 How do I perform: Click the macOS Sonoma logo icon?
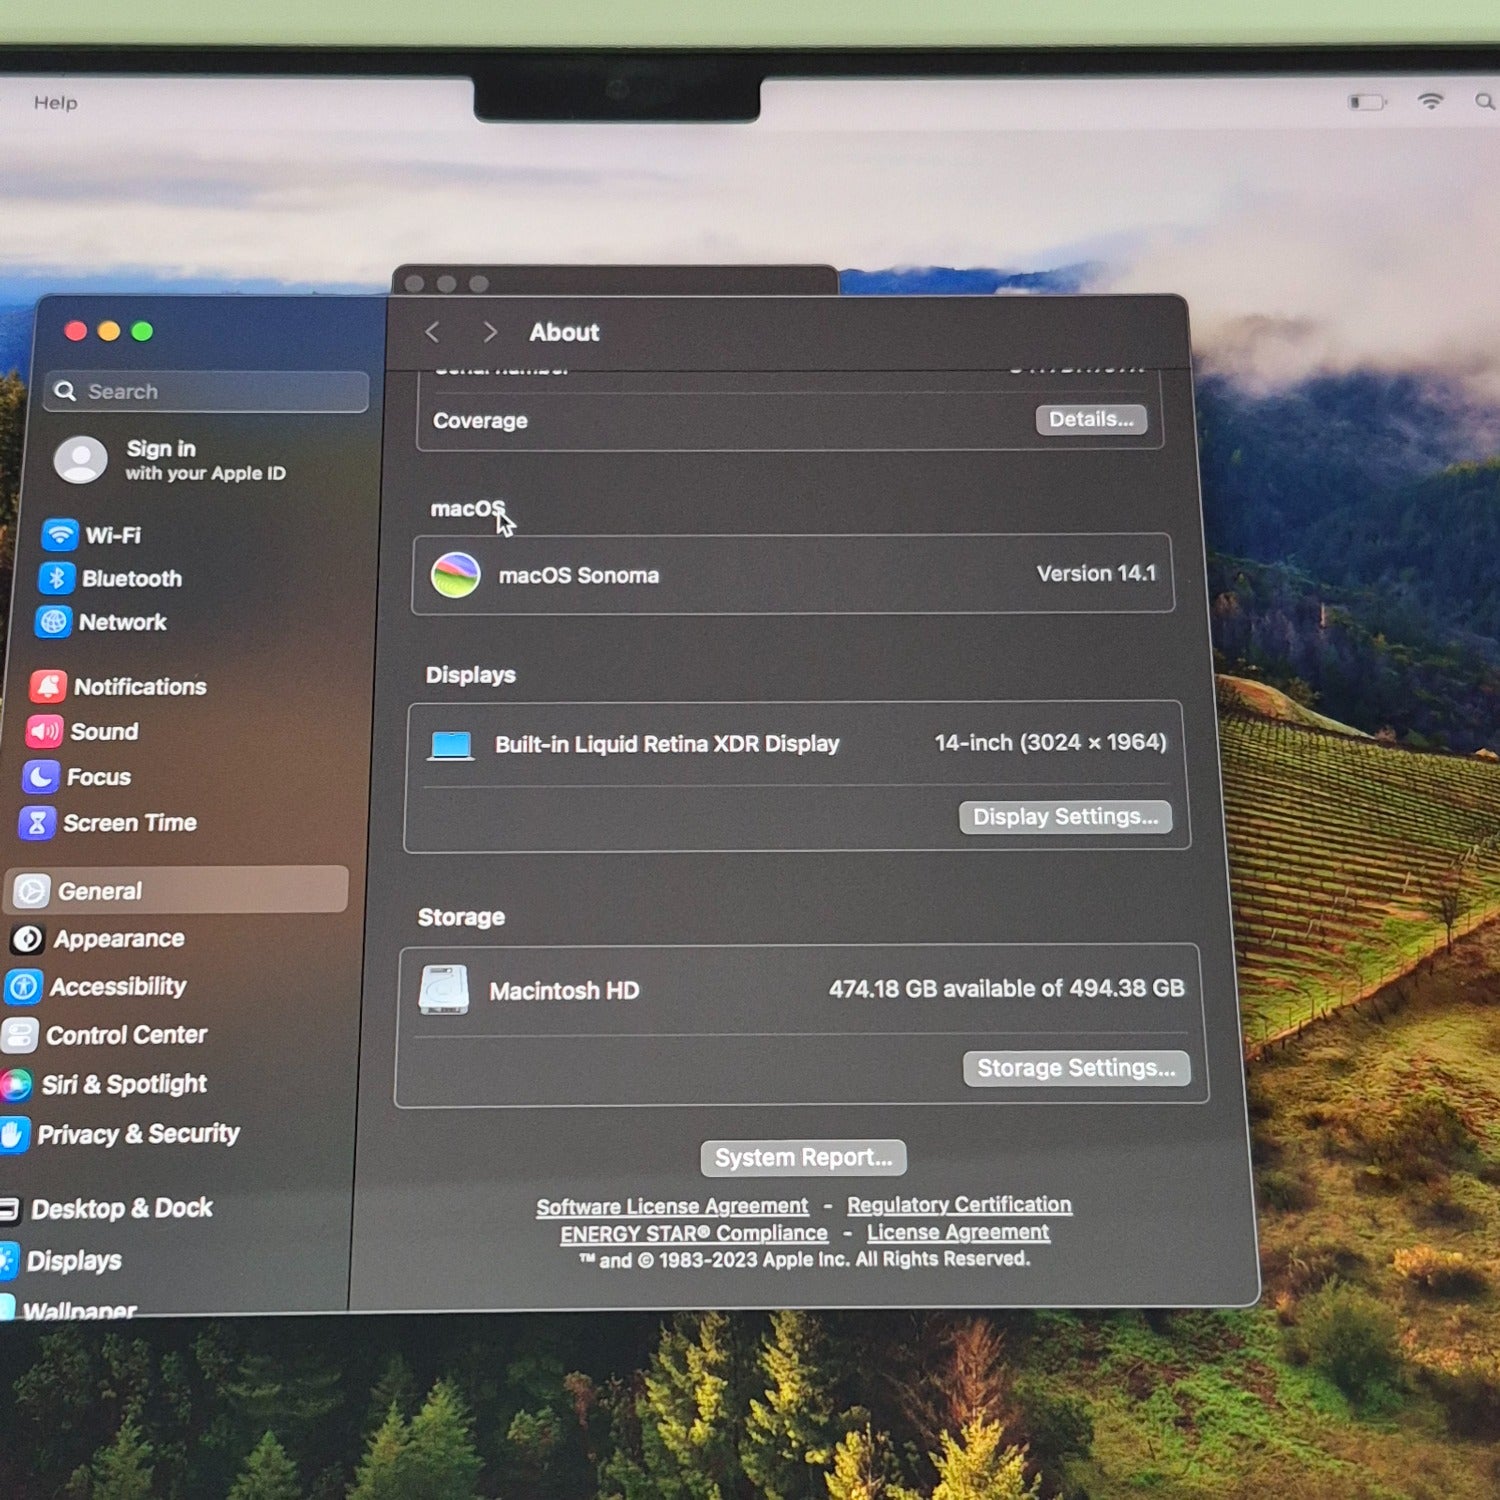(x=455, y=575)
